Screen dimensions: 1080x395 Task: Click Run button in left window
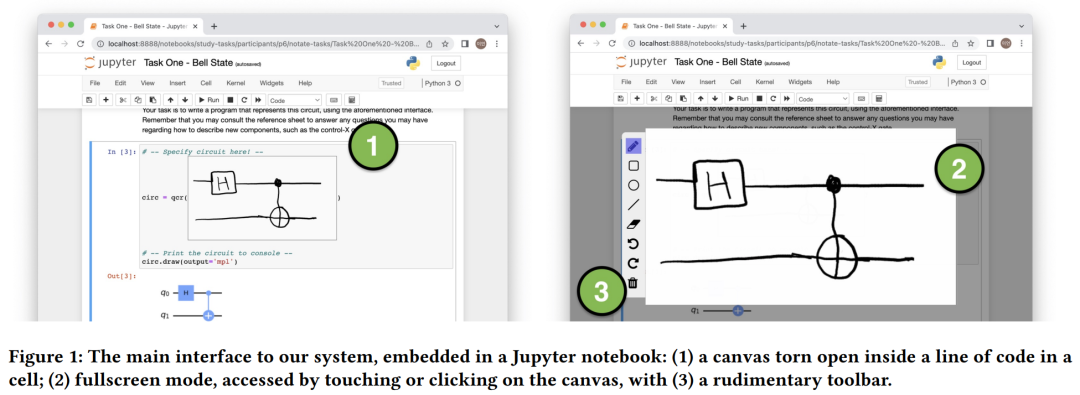tap(209, 100)
